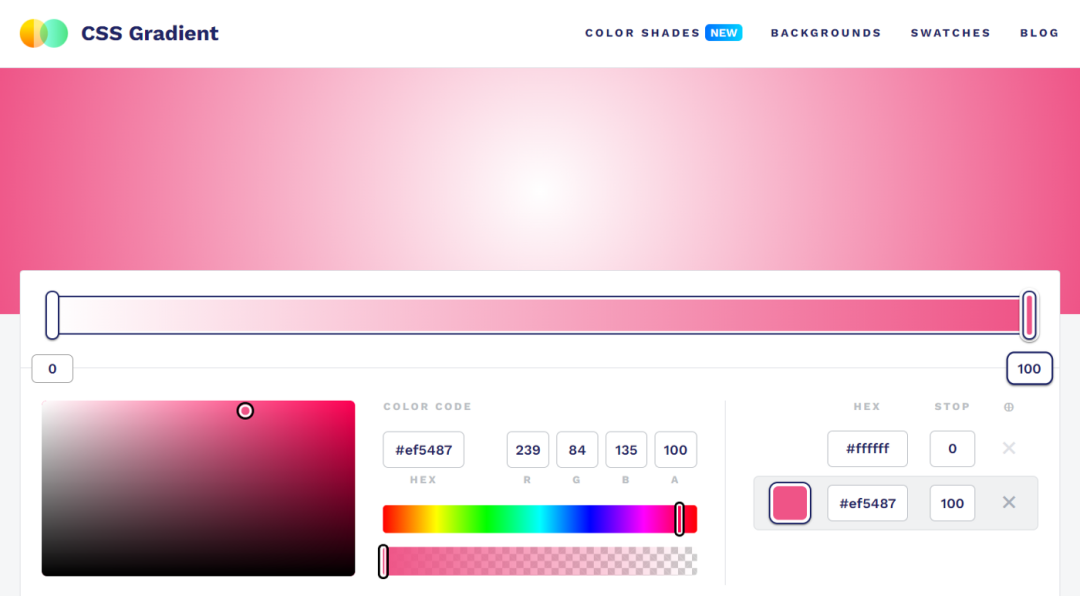1080x596 pixels.
Task: Set hue on the rainbow hue bar
Action: (540, 519)
